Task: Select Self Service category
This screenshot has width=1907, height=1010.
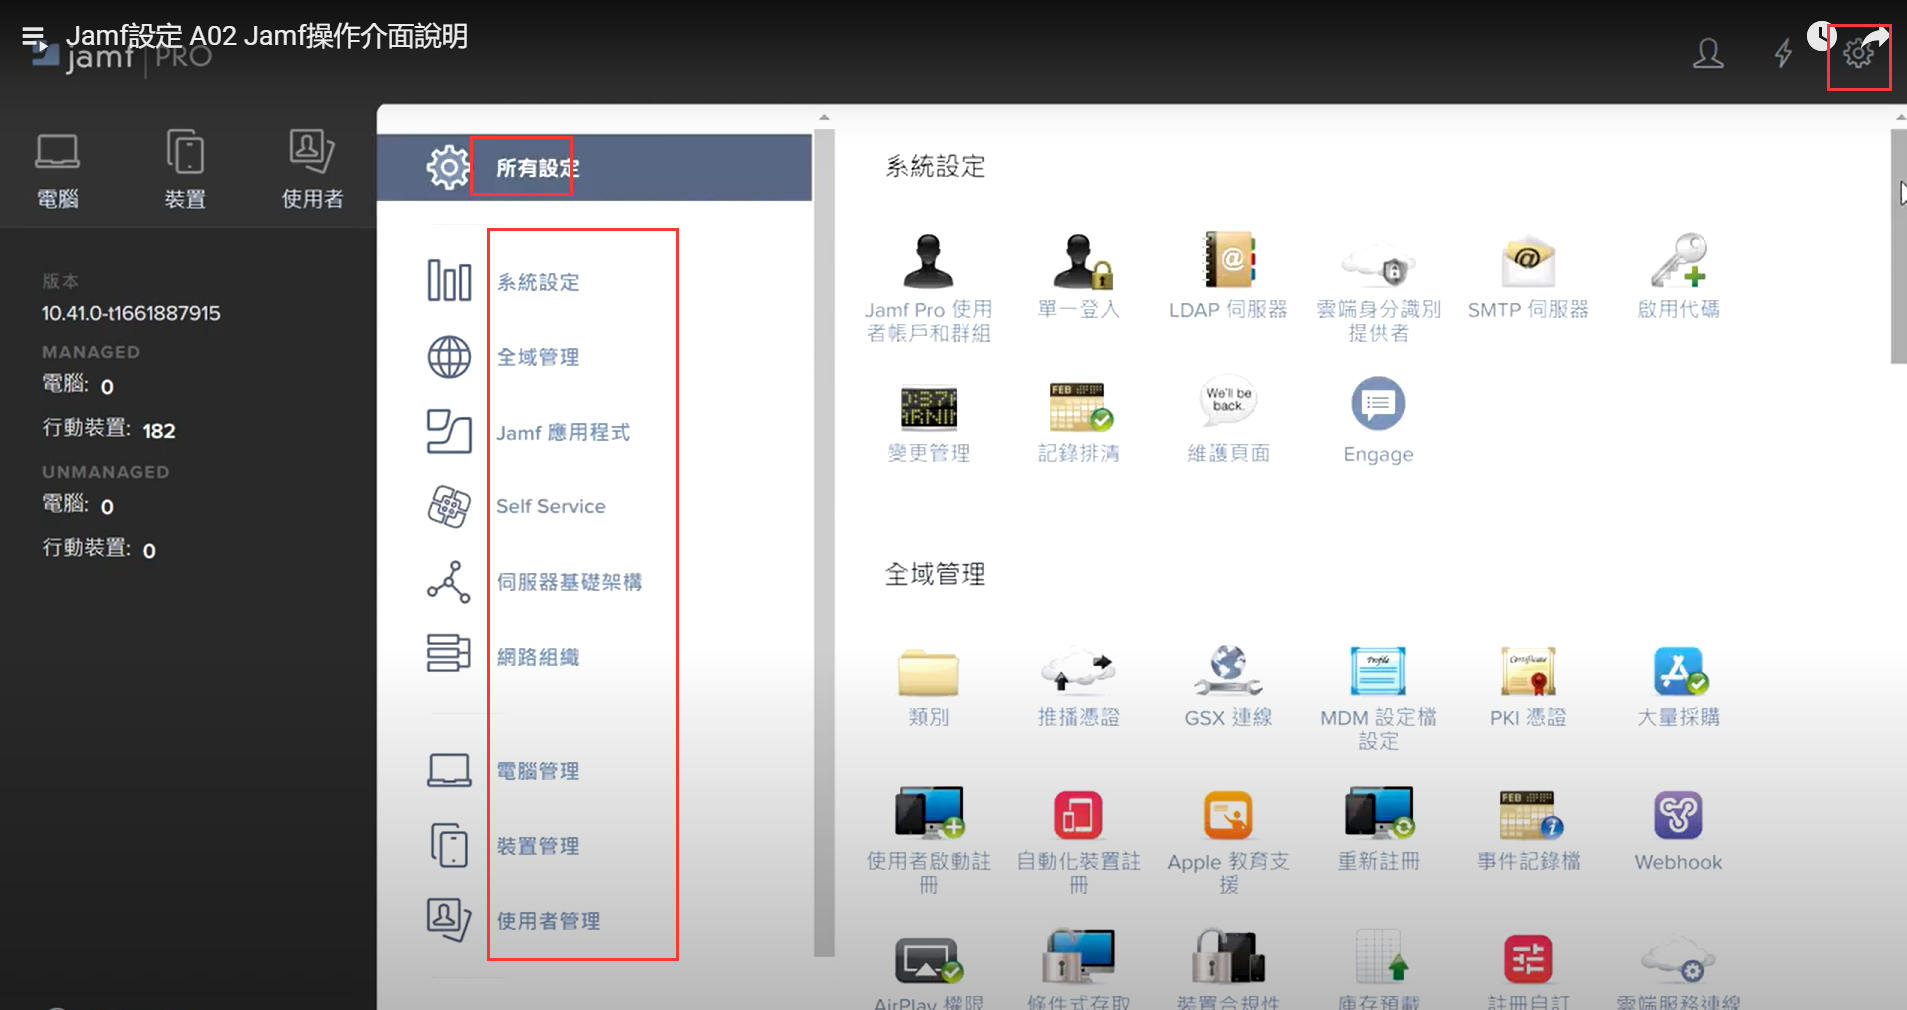Action: (551, 506)
